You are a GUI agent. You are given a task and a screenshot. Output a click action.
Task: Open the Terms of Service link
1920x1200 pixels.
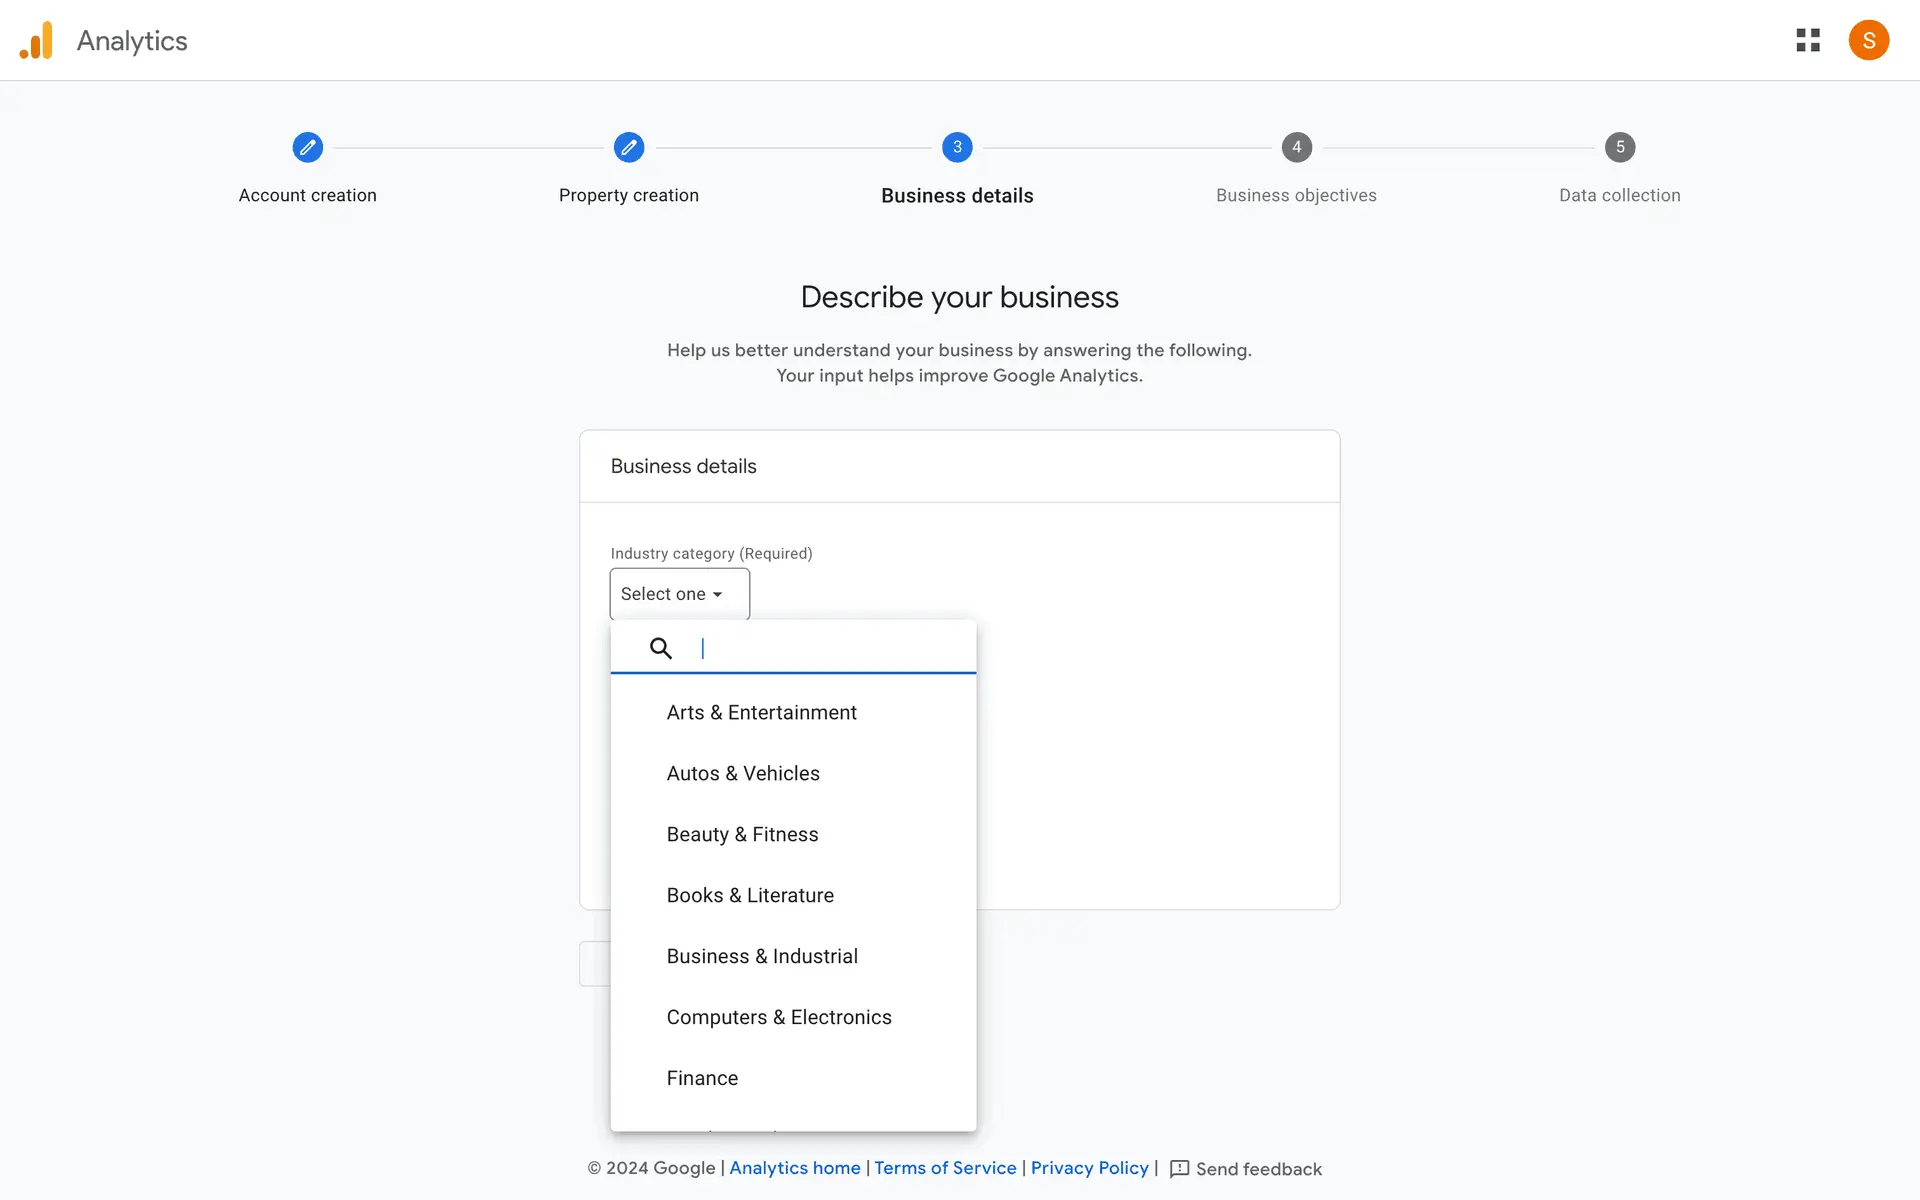click(945, 1168)
